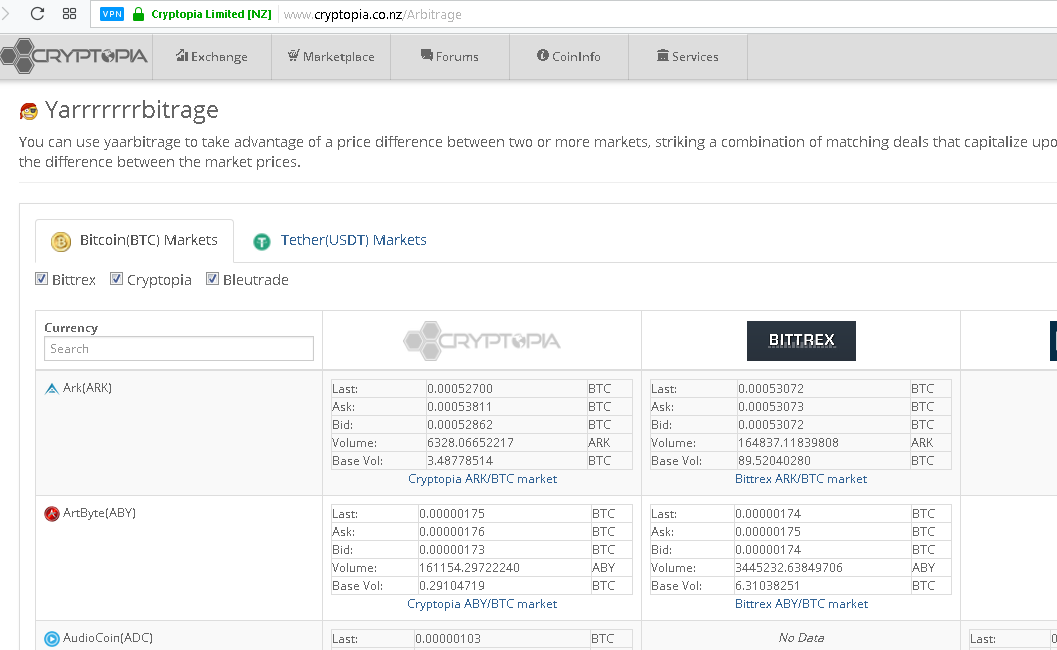Disable the Bleutrade checkbox

[x=213, y=279]
